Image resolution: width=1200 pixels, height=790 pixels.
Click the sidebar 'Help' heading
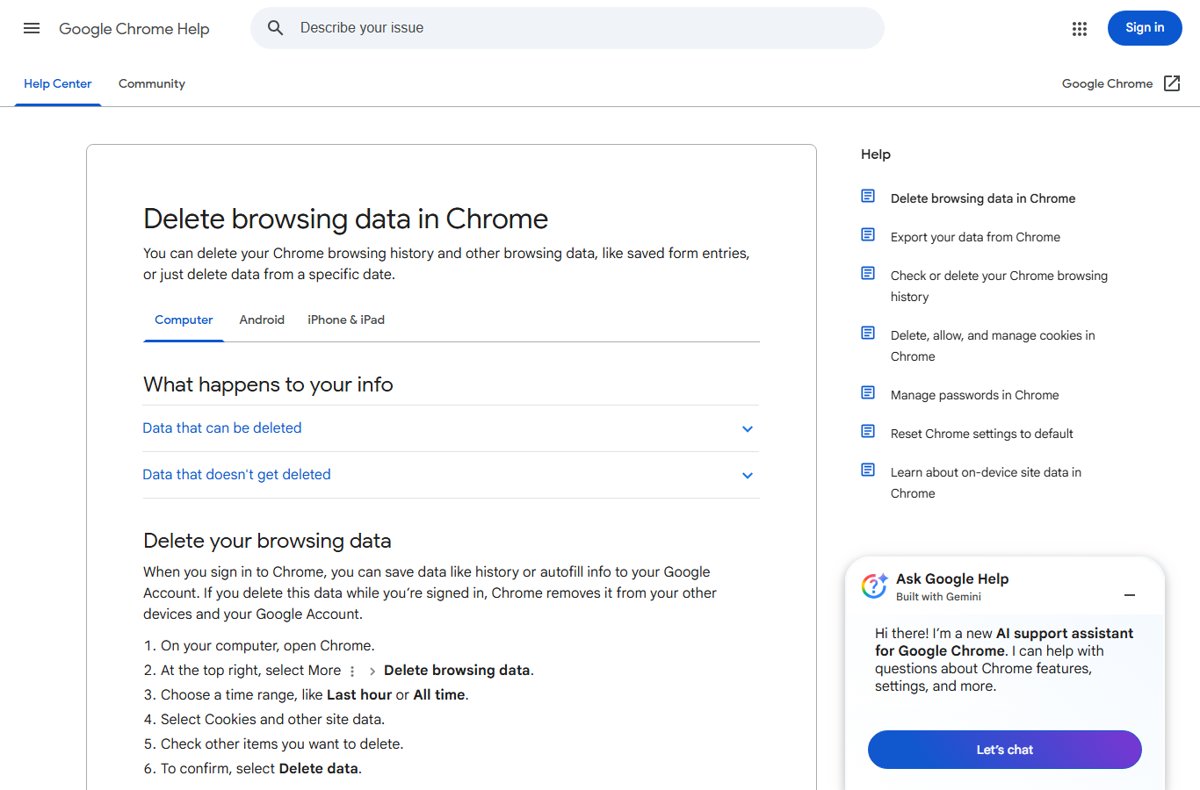point(875,154)
